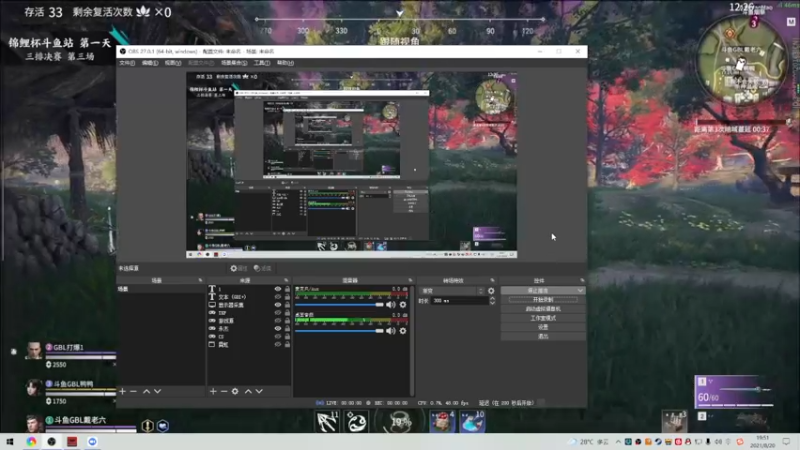Toggle visibility of the 文本 (GDI+) source

click(278, 296)
